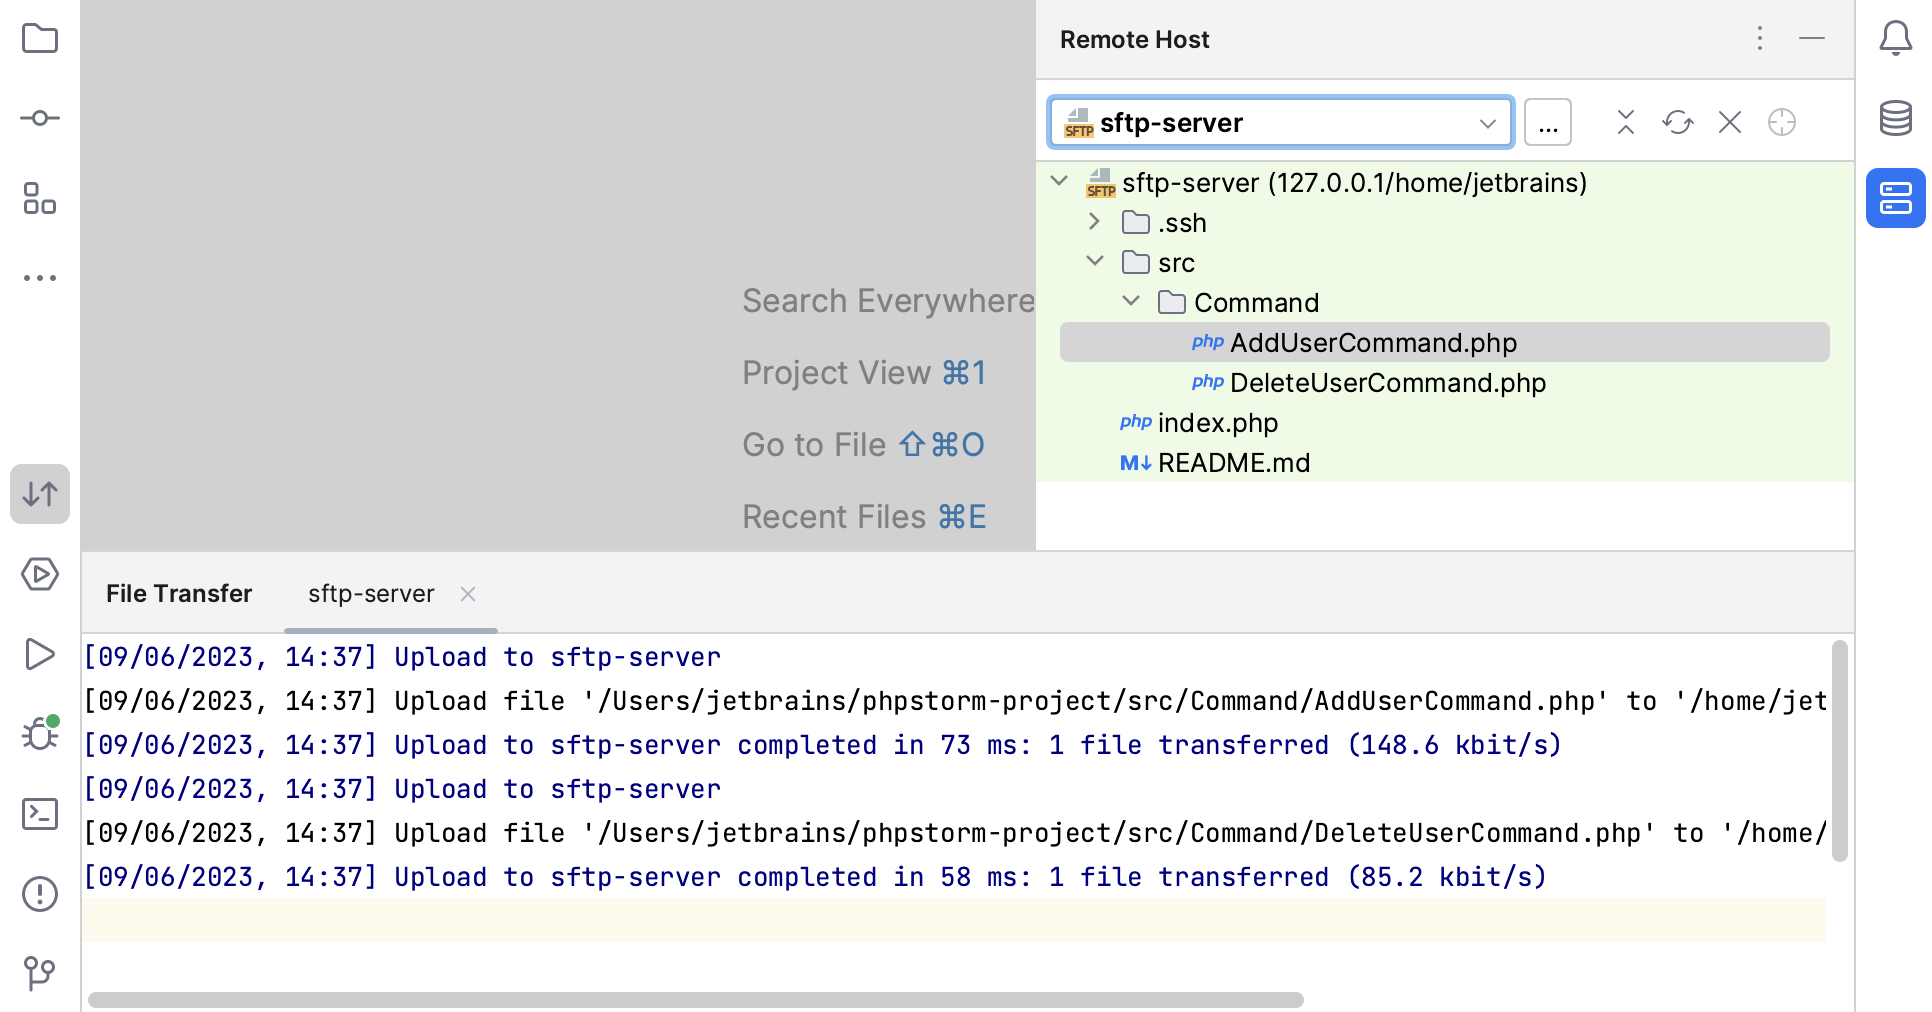
Task: Open the Terminal tool window
Action: 40,814
